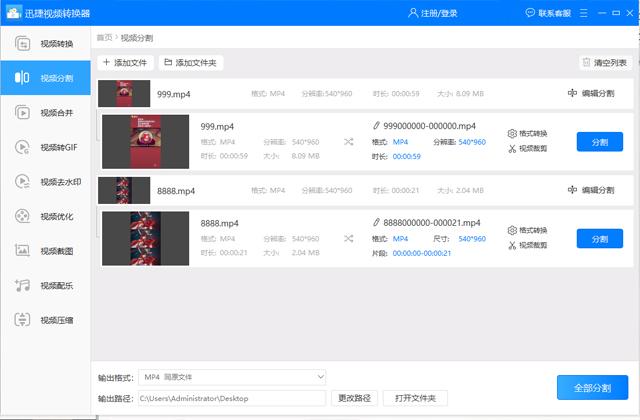Click the 视频压缩 compress icon
Screen dimensions: 640x420
coord(22,320)
